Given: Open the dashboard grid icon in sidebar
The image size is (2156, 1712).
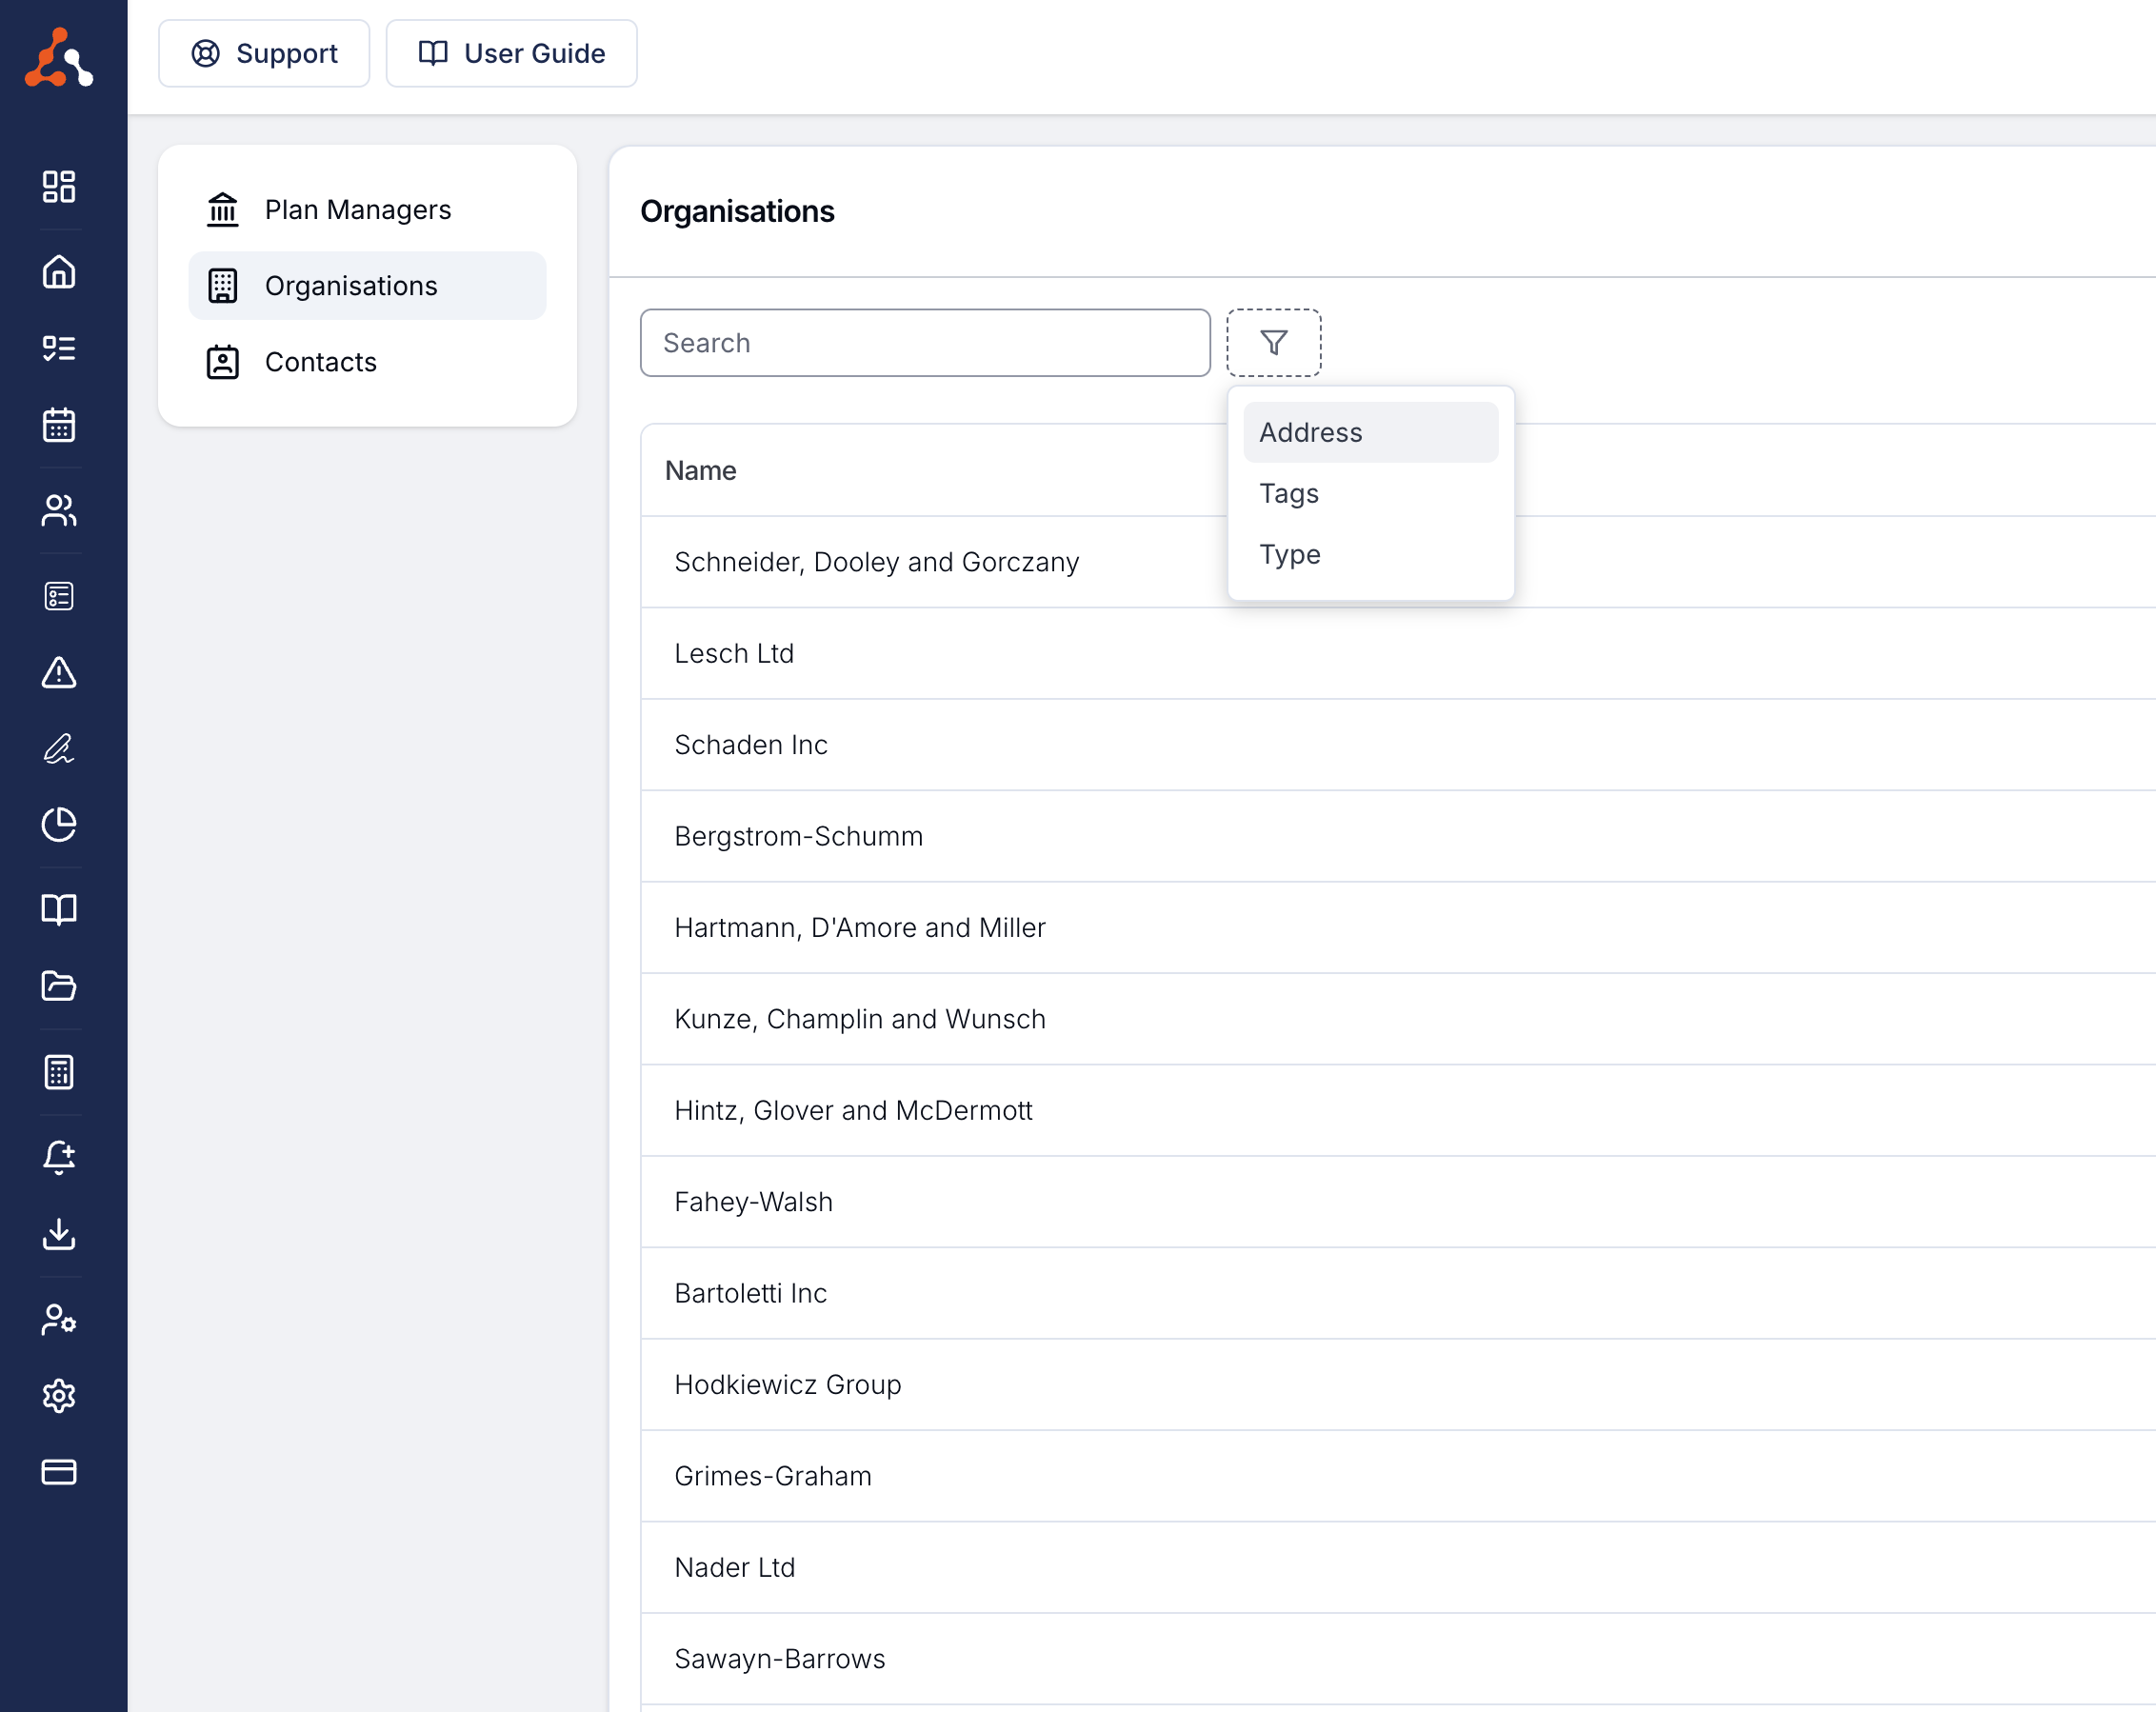Looking at the screenshot, I should pos(59,186).
